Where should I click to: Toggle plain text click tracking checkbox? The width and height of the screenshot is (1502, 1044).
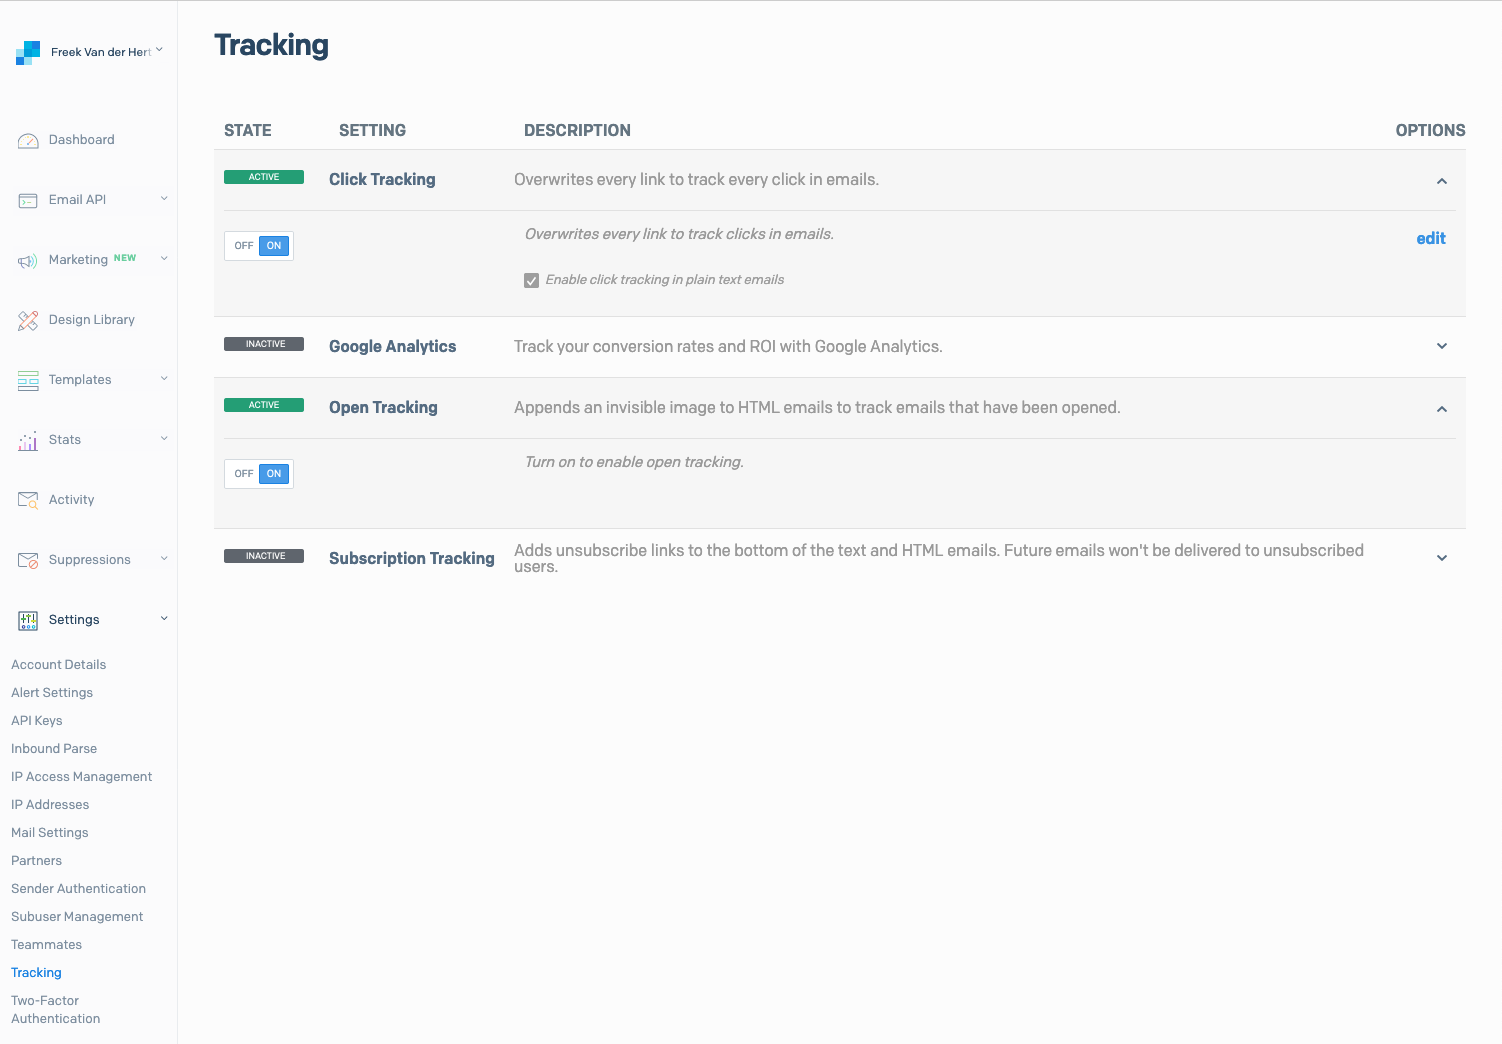[532, 281]
